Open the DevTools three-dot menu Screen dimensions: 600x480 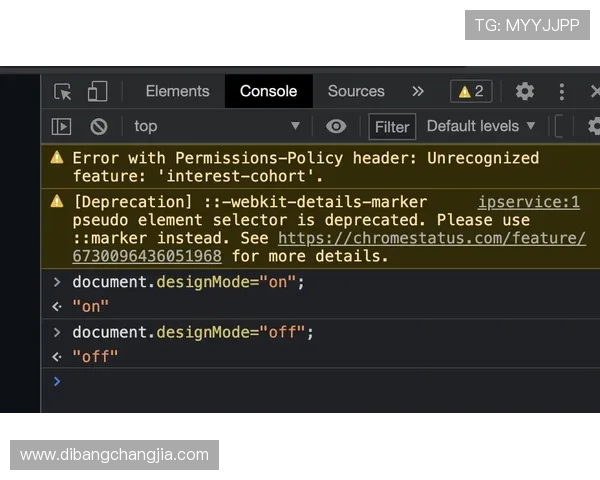(562, 91)
